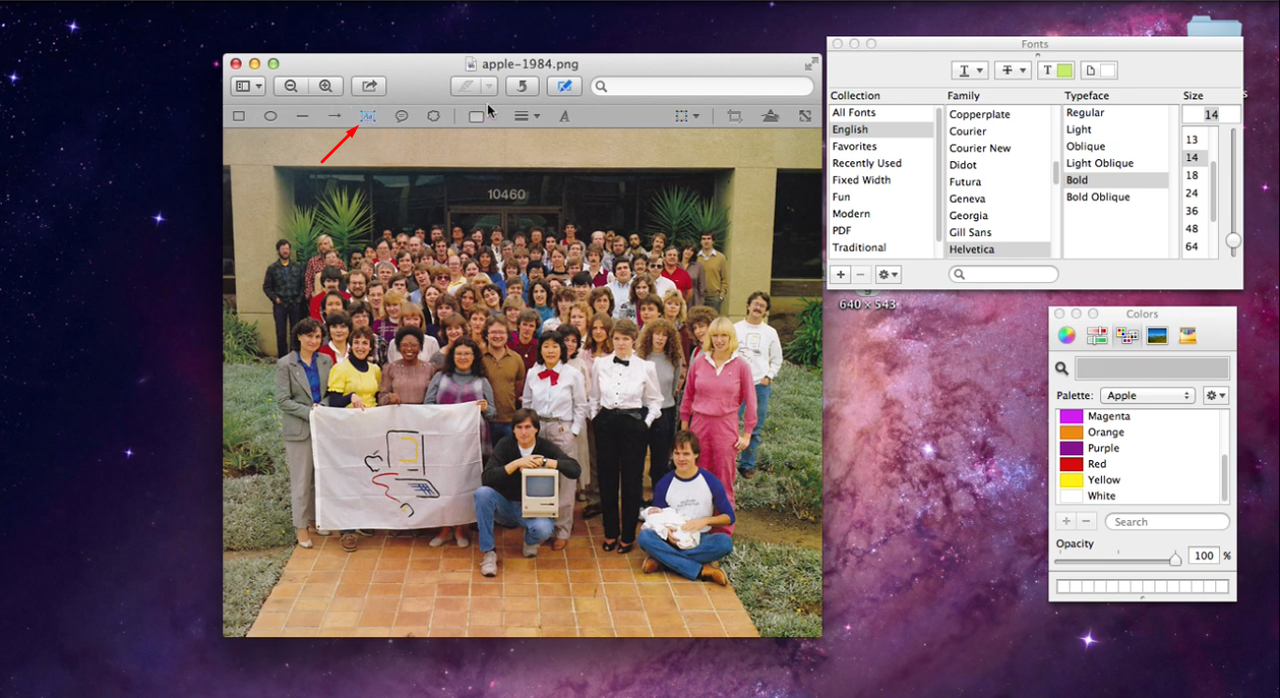Choose the Red color row in palette

pos(1139,464)
